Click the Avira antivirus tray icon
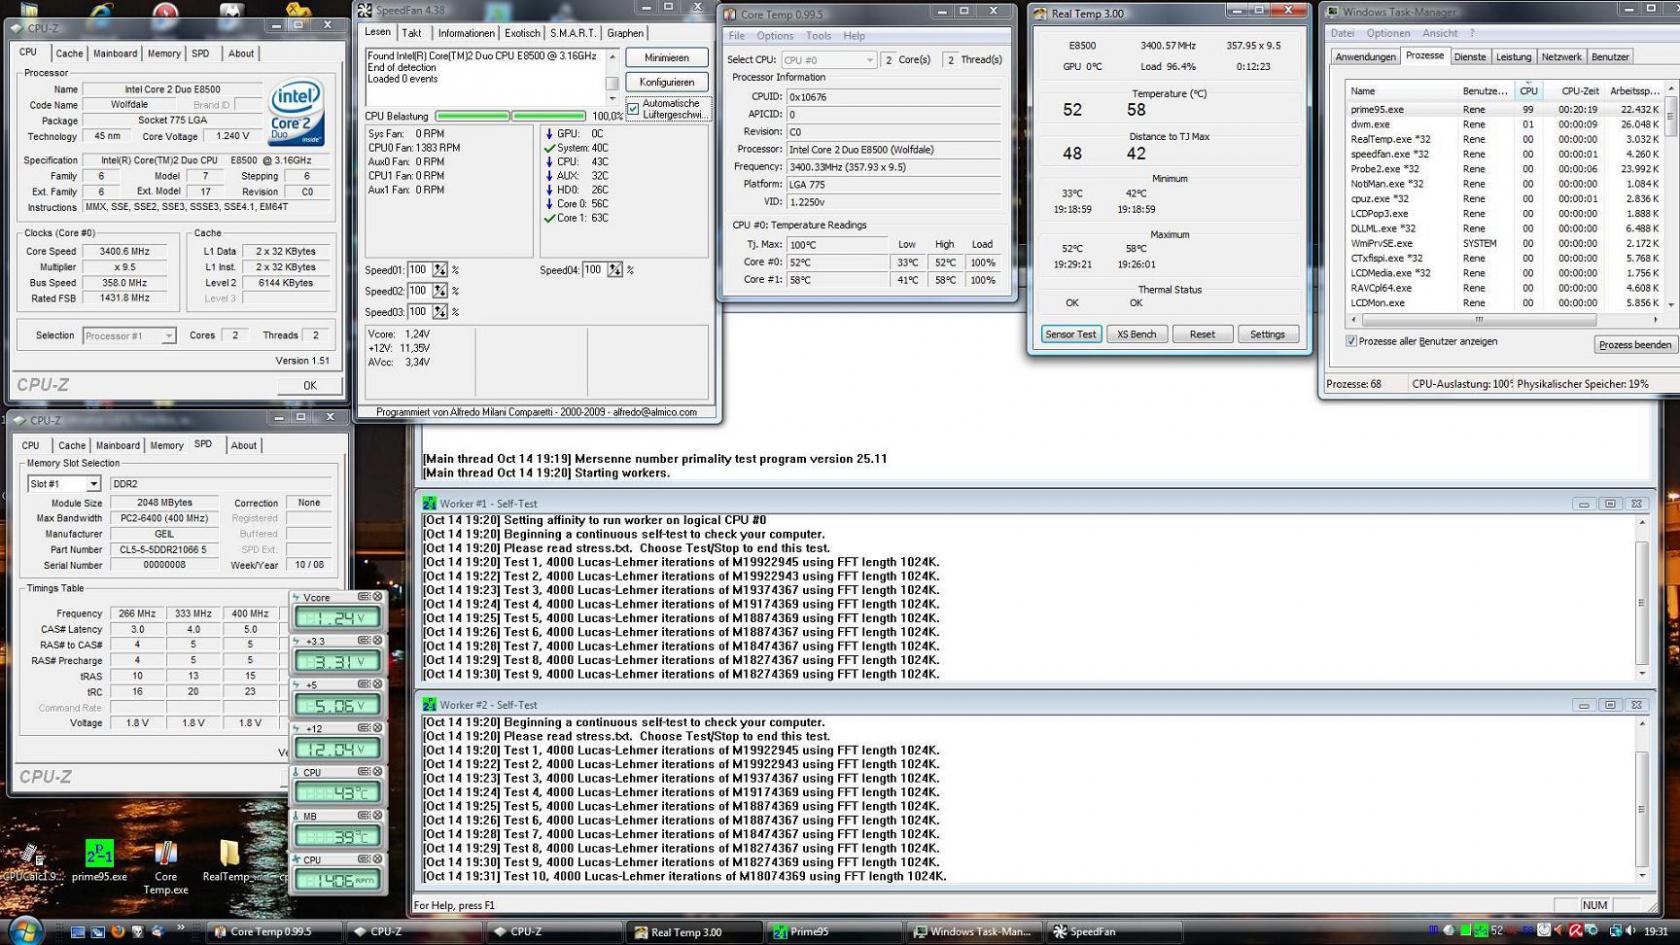The height and width of the screenshot is (945, 1680). (1575, 931)
